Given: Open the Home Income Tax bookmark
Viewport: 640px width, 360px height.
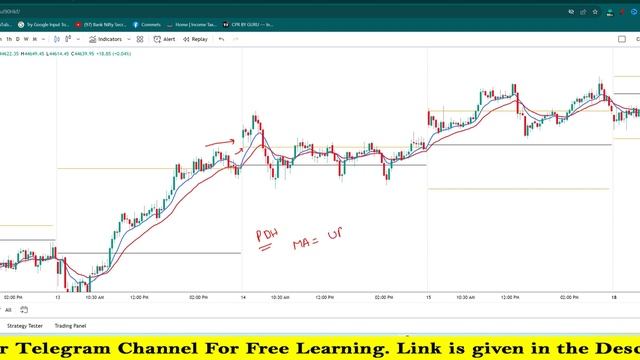Looking at the screenshot, I should coord(192,24).
